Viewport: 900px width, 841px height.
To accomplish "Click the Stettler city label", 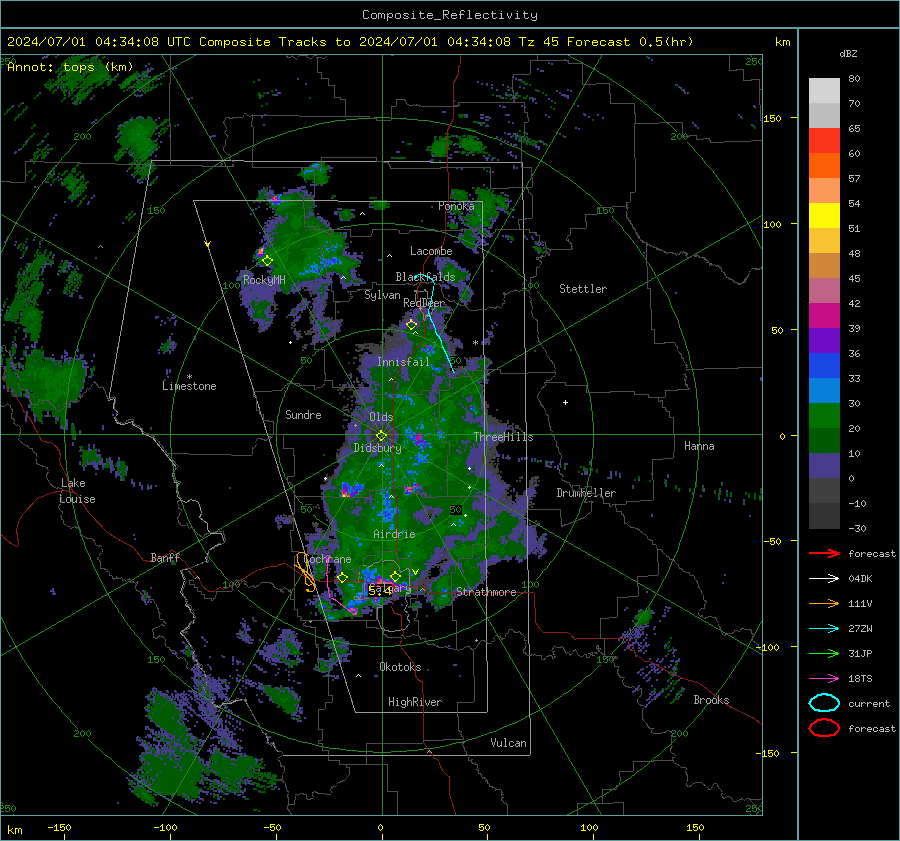I will [x=583, y=289].
